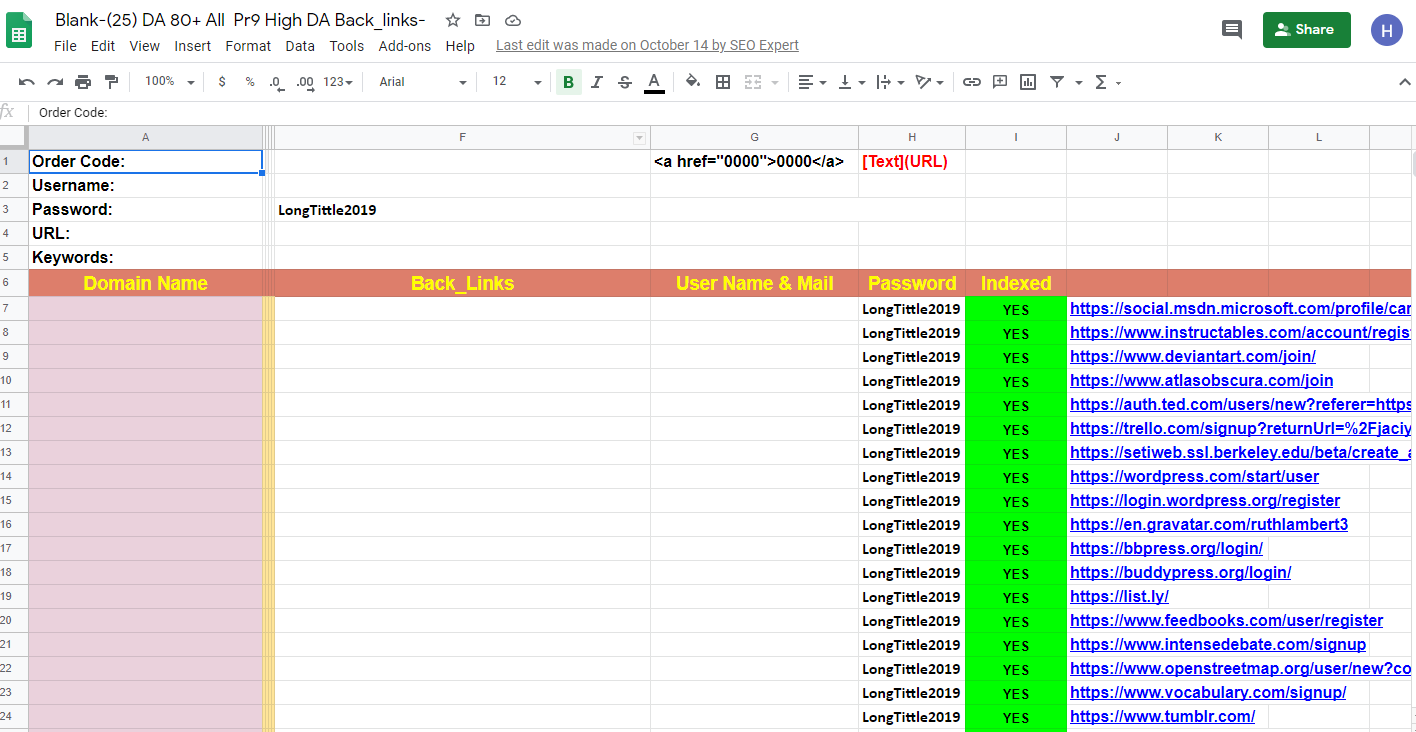Image resolution: width=1416 pixels, height=732 pixels.
Task: Insert a link
Action: tap(971, 81)
